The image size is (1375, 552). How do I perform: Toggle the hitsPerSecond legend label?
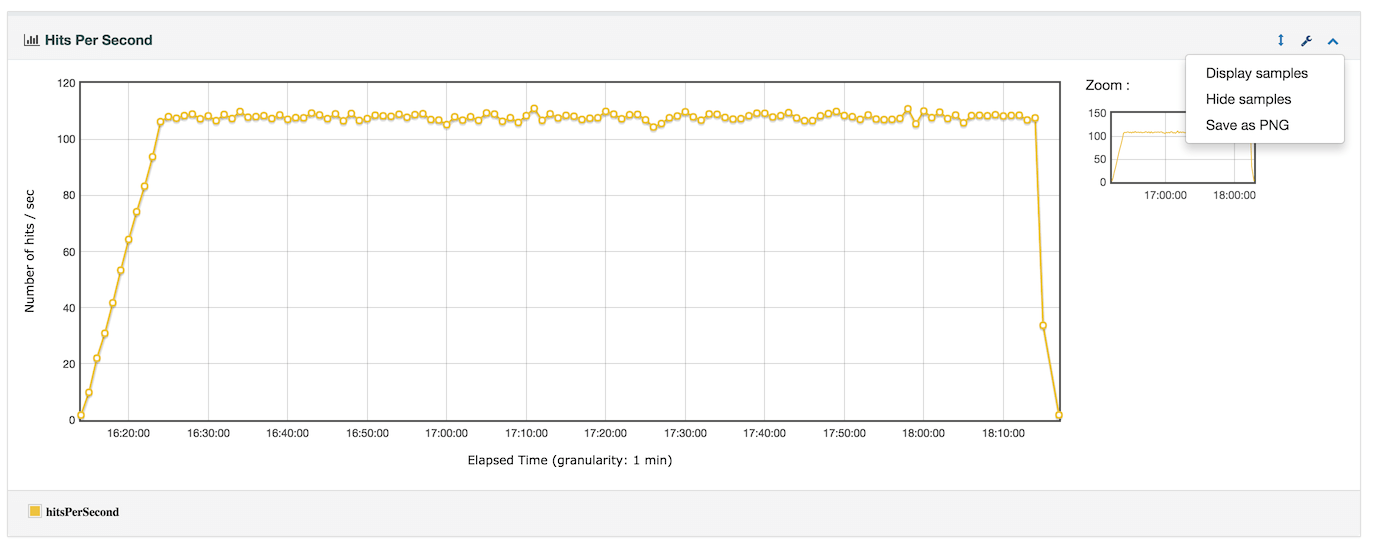[82, 512]
